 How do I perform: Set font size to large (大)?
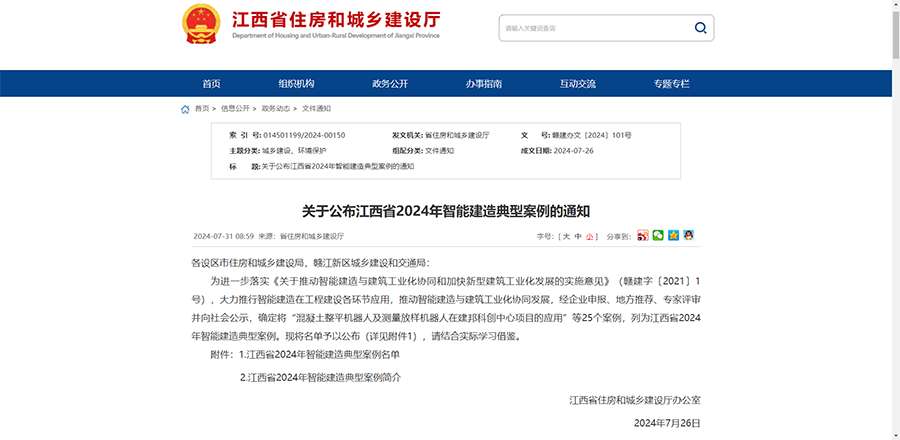pyautogui.click(x=565, y=237)
